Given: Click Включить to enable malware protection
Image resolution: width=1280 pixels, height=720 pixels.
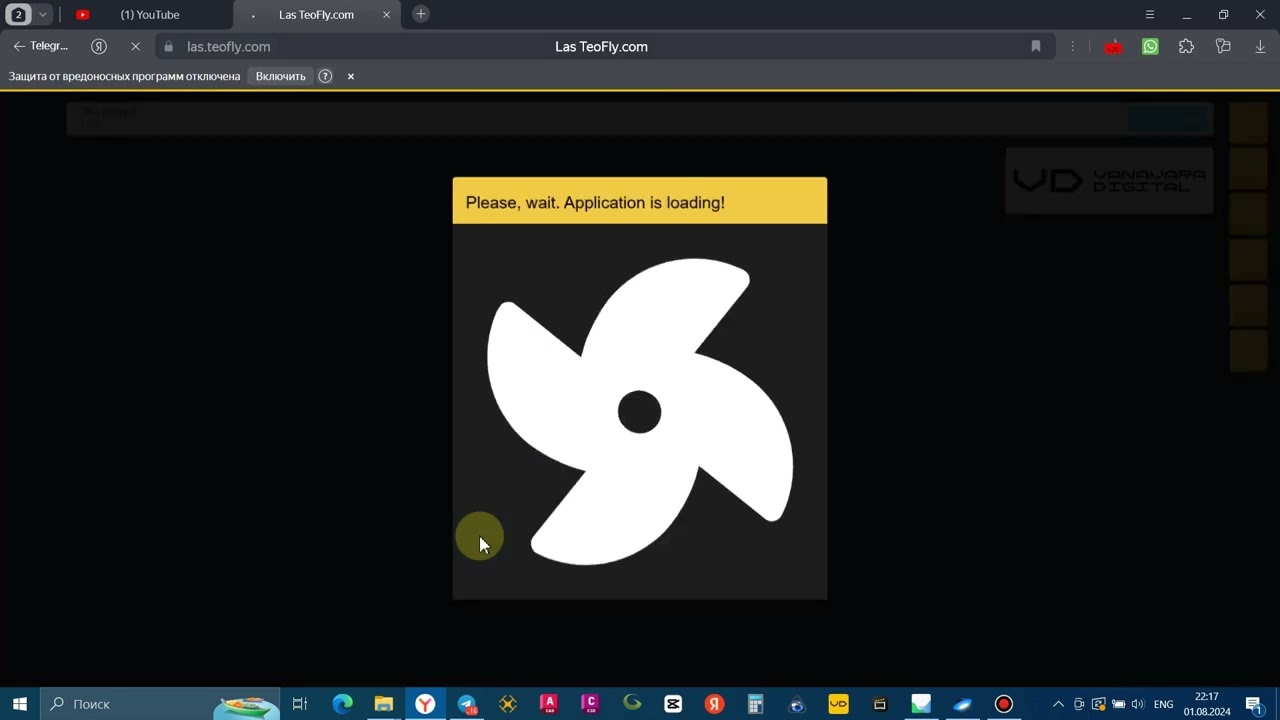Looking at the screenshot, I should 280,76.
